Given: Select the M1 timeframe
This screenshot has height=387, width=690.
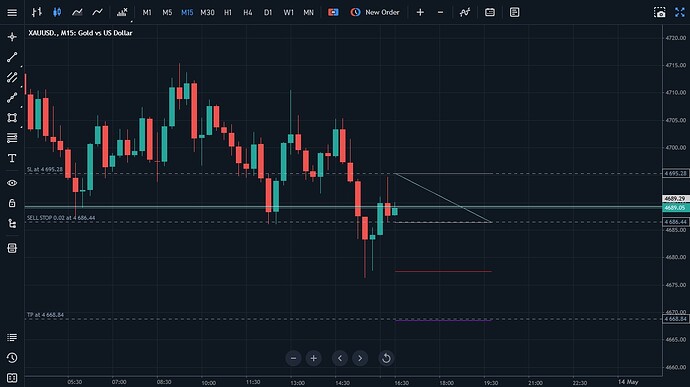Looking at the screenshot, I should point(147,12).
